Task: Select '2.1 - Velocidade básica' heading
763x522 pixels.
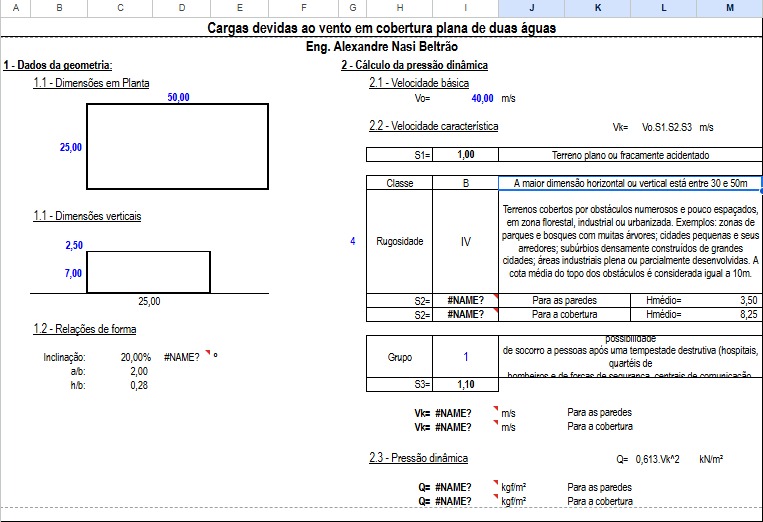Action: pyautogui.click(x=419, y=83)
